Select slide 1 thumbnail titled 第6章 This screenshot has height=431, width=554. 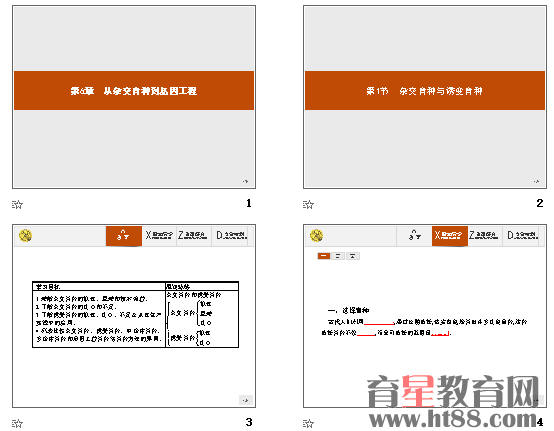(x=134, y=97)
